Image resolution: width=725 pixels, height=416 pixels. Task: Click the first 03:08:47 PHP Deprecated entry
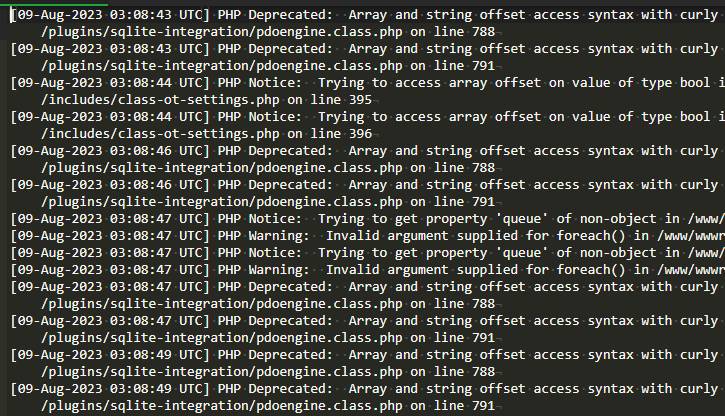pyautogui.click(x=360, y=286)
